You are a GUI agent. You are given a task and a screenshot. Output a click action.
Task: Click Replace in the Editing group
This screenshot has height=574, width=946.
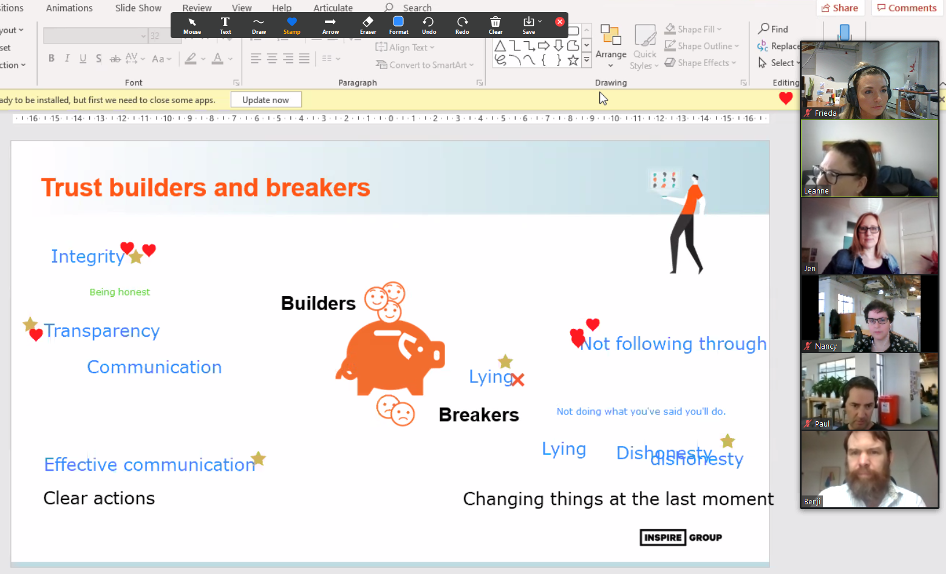click(778, 46)
